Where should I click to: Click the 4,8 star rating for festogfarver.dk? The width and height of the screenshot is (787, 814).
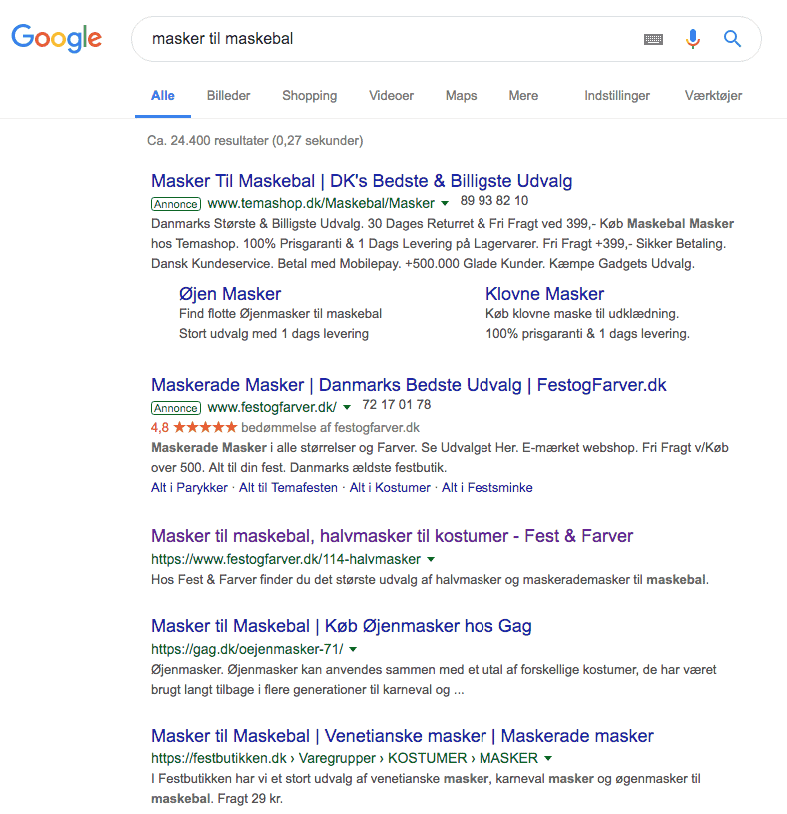click(x=194, y=427)
